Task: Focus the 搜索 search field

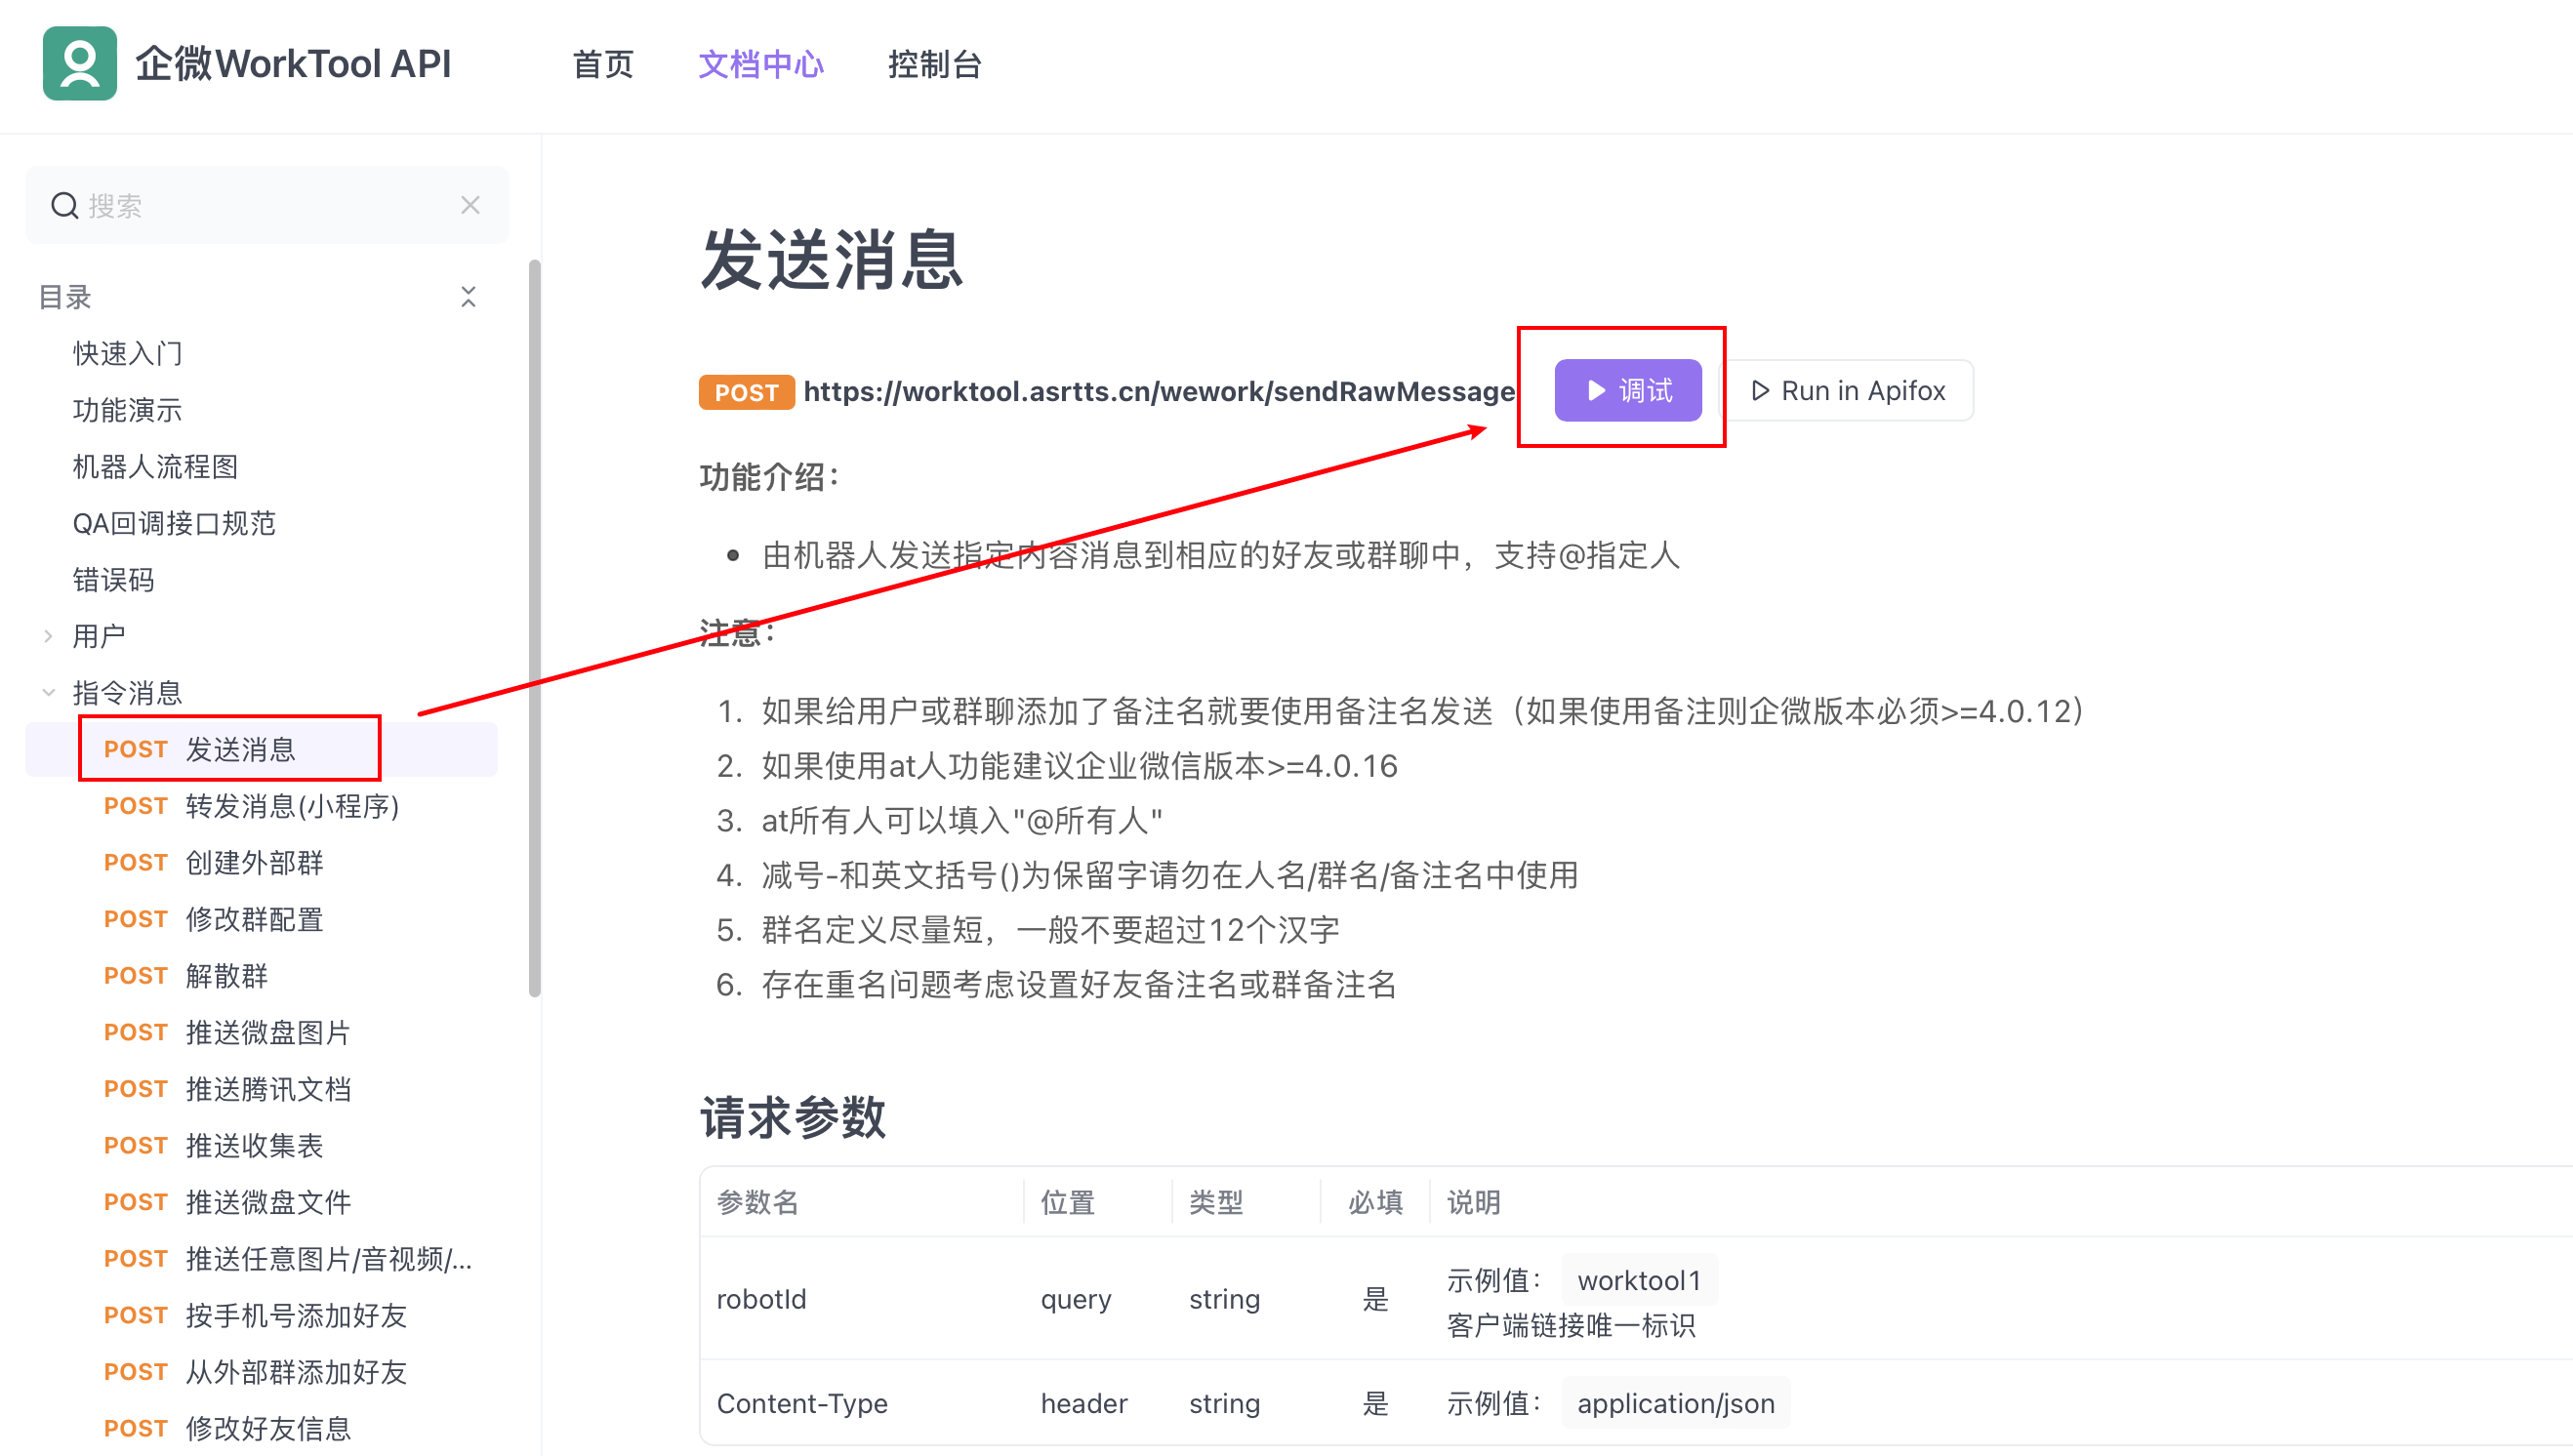Action: tap(260, 206)
